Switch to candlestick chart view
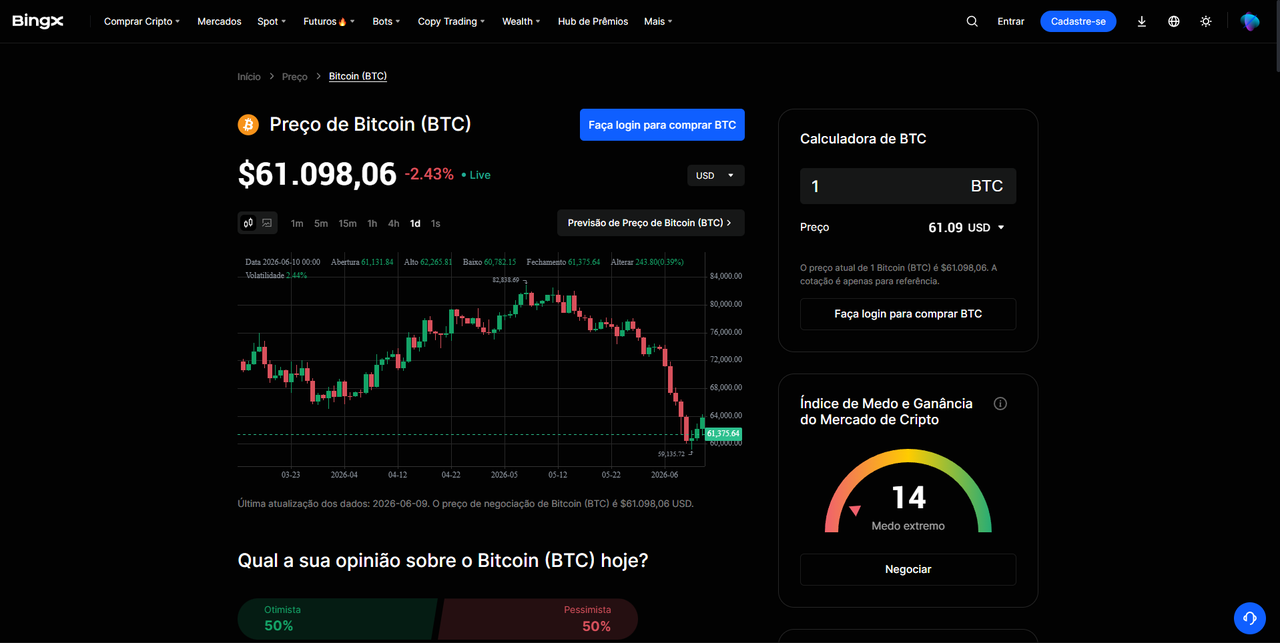Screen dimensions: 1280x643 [x=248, y=223]
